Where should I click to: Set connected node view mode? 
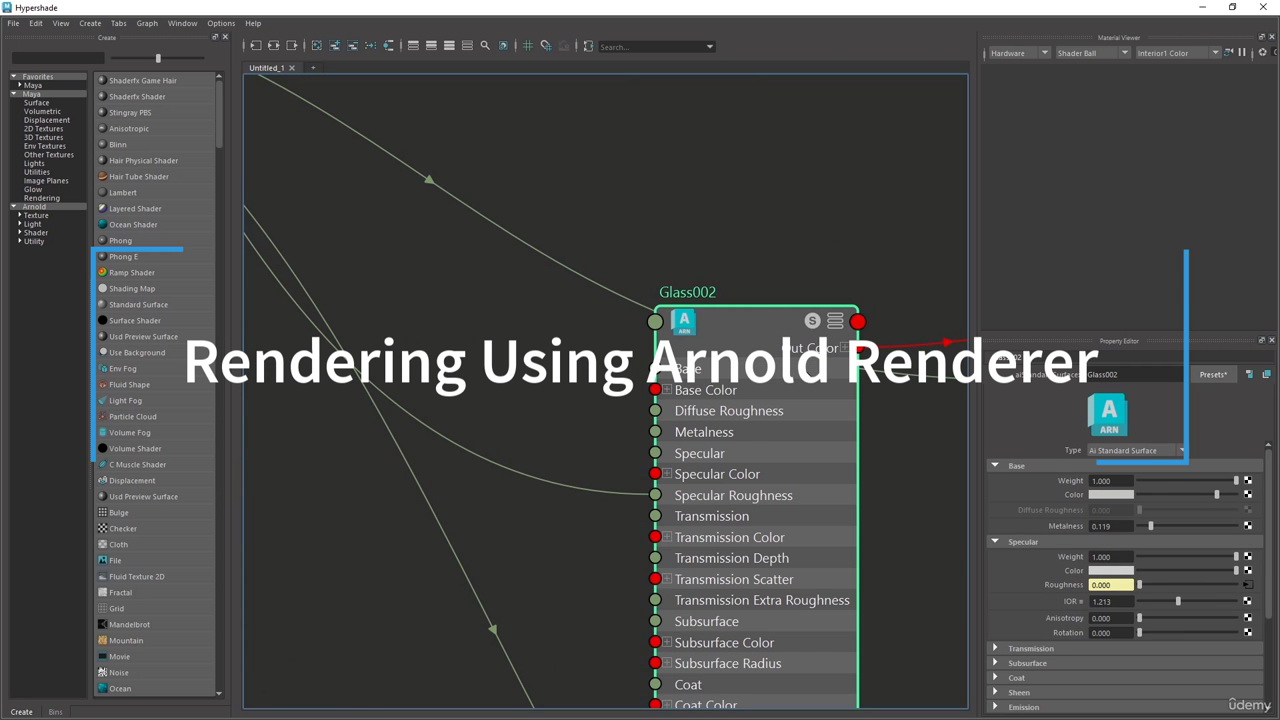click(431, 46)
